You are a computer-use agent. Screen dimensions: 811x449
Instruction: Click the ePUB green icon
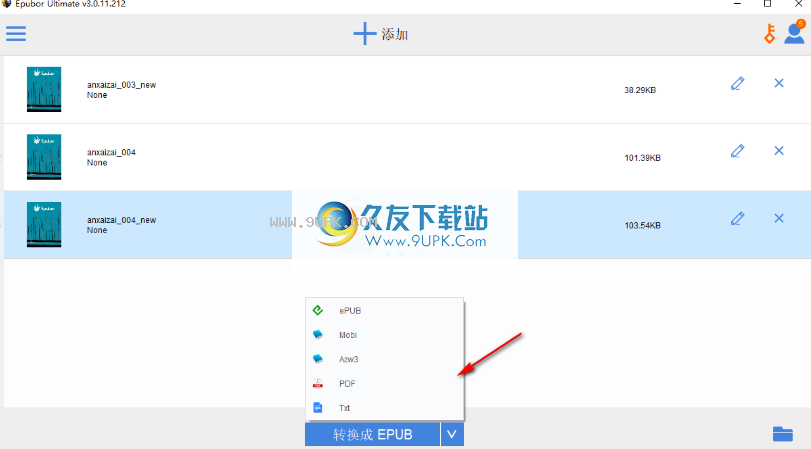(x=318, y=310)
